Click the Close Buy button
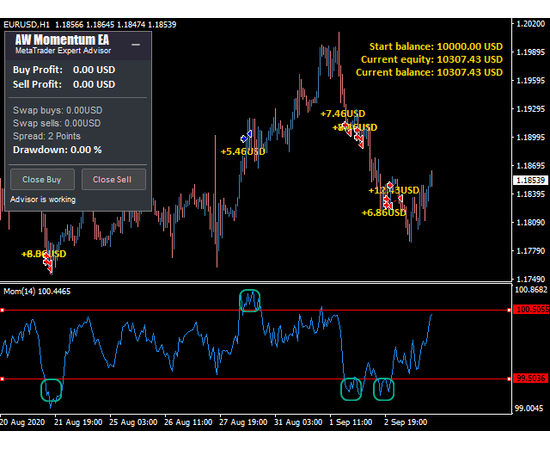The width and height of the screenshot is (550, 450). [42, 179]
